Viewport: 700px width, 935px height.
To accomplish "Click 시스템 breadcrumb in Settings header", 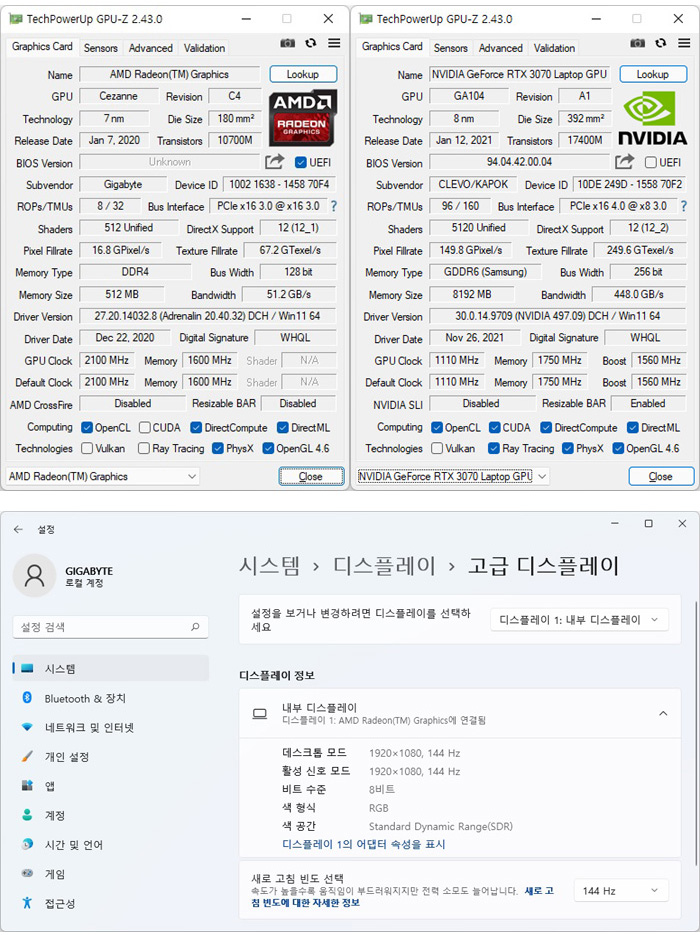I will coord(270,565).
